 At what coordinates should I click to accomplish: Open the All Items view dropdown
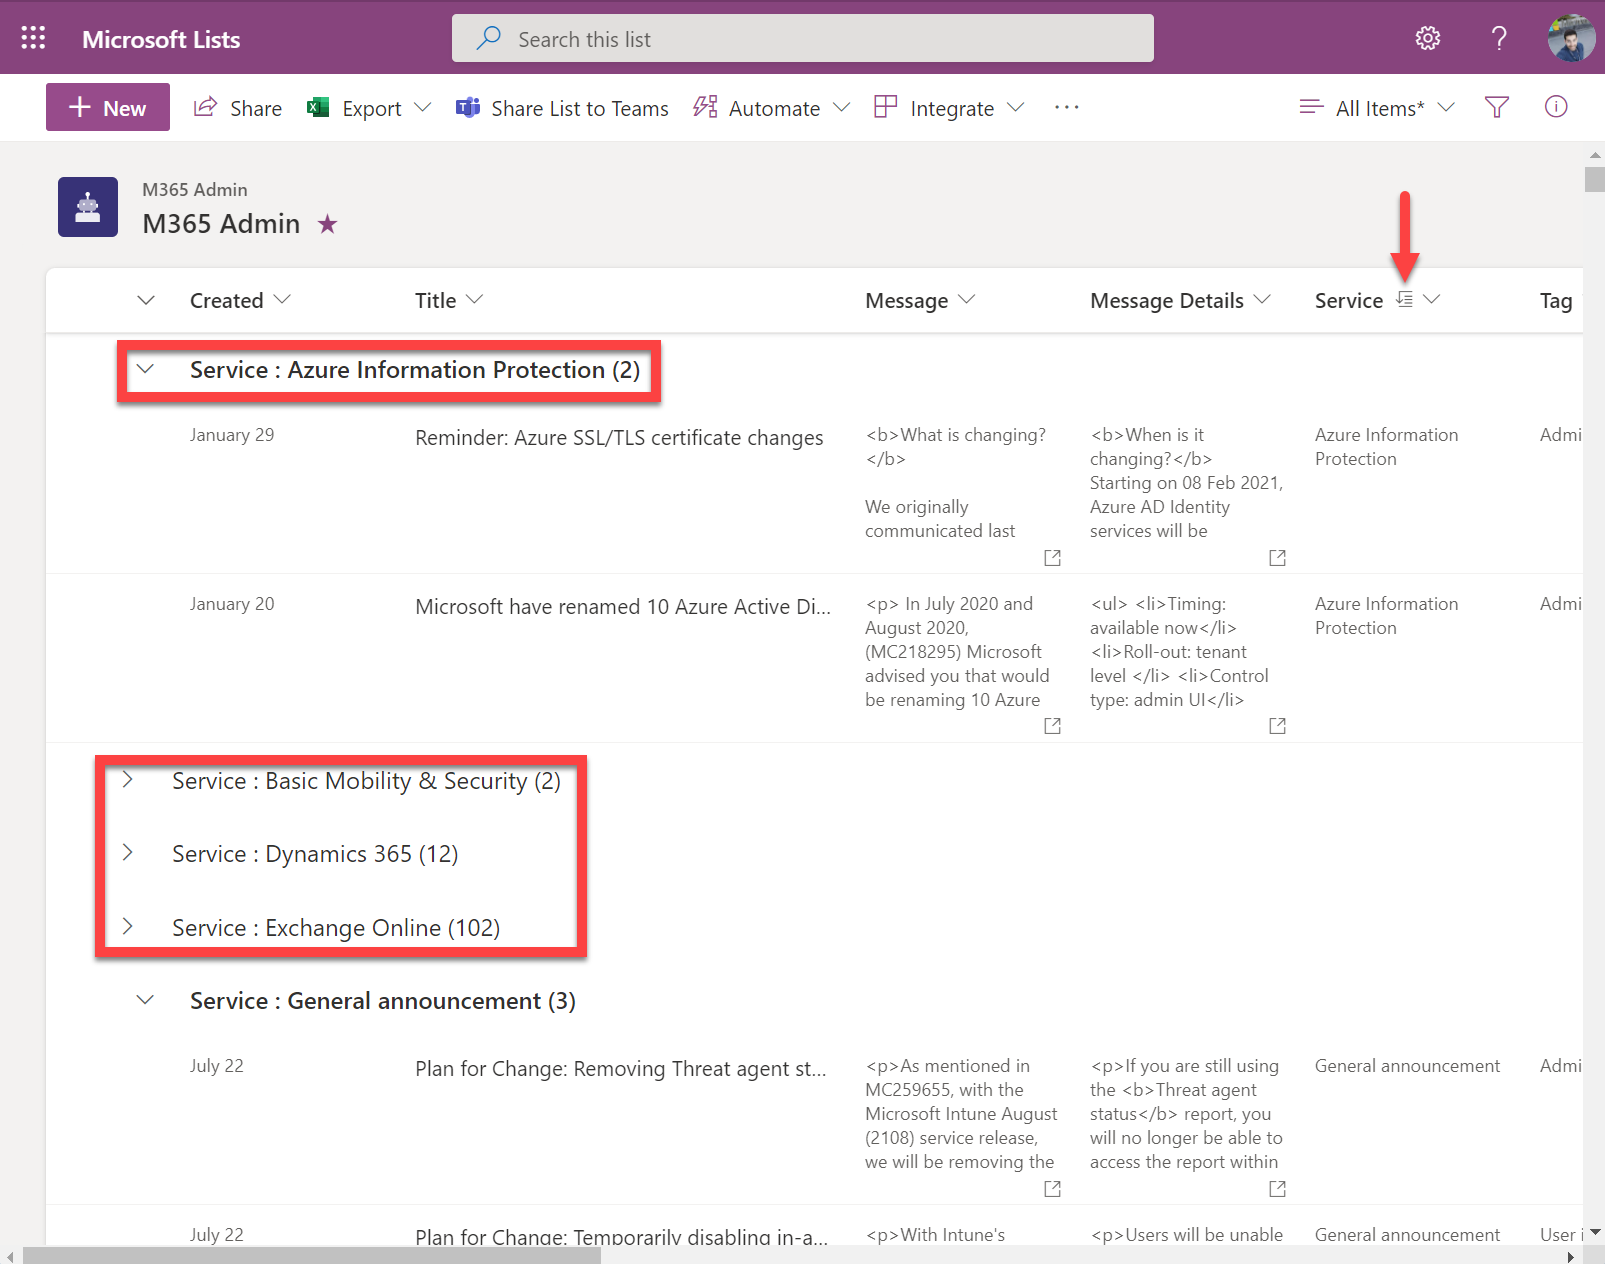point(1376,108)
